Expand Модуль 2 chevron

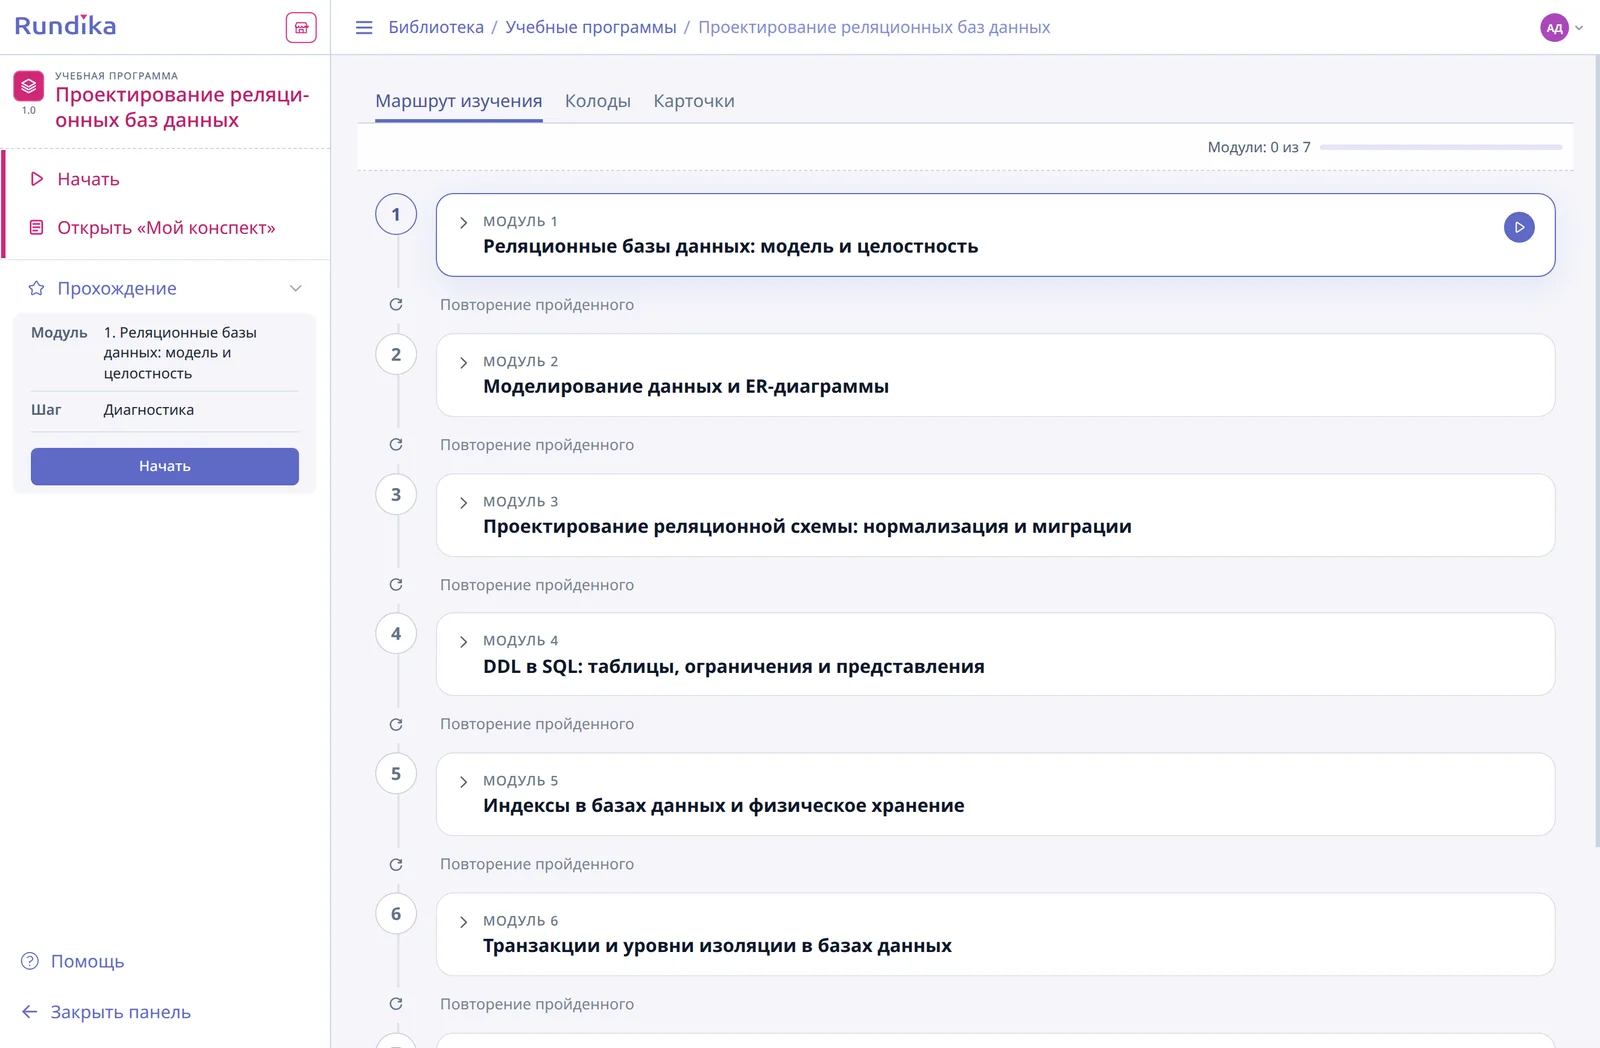[463, 362]
